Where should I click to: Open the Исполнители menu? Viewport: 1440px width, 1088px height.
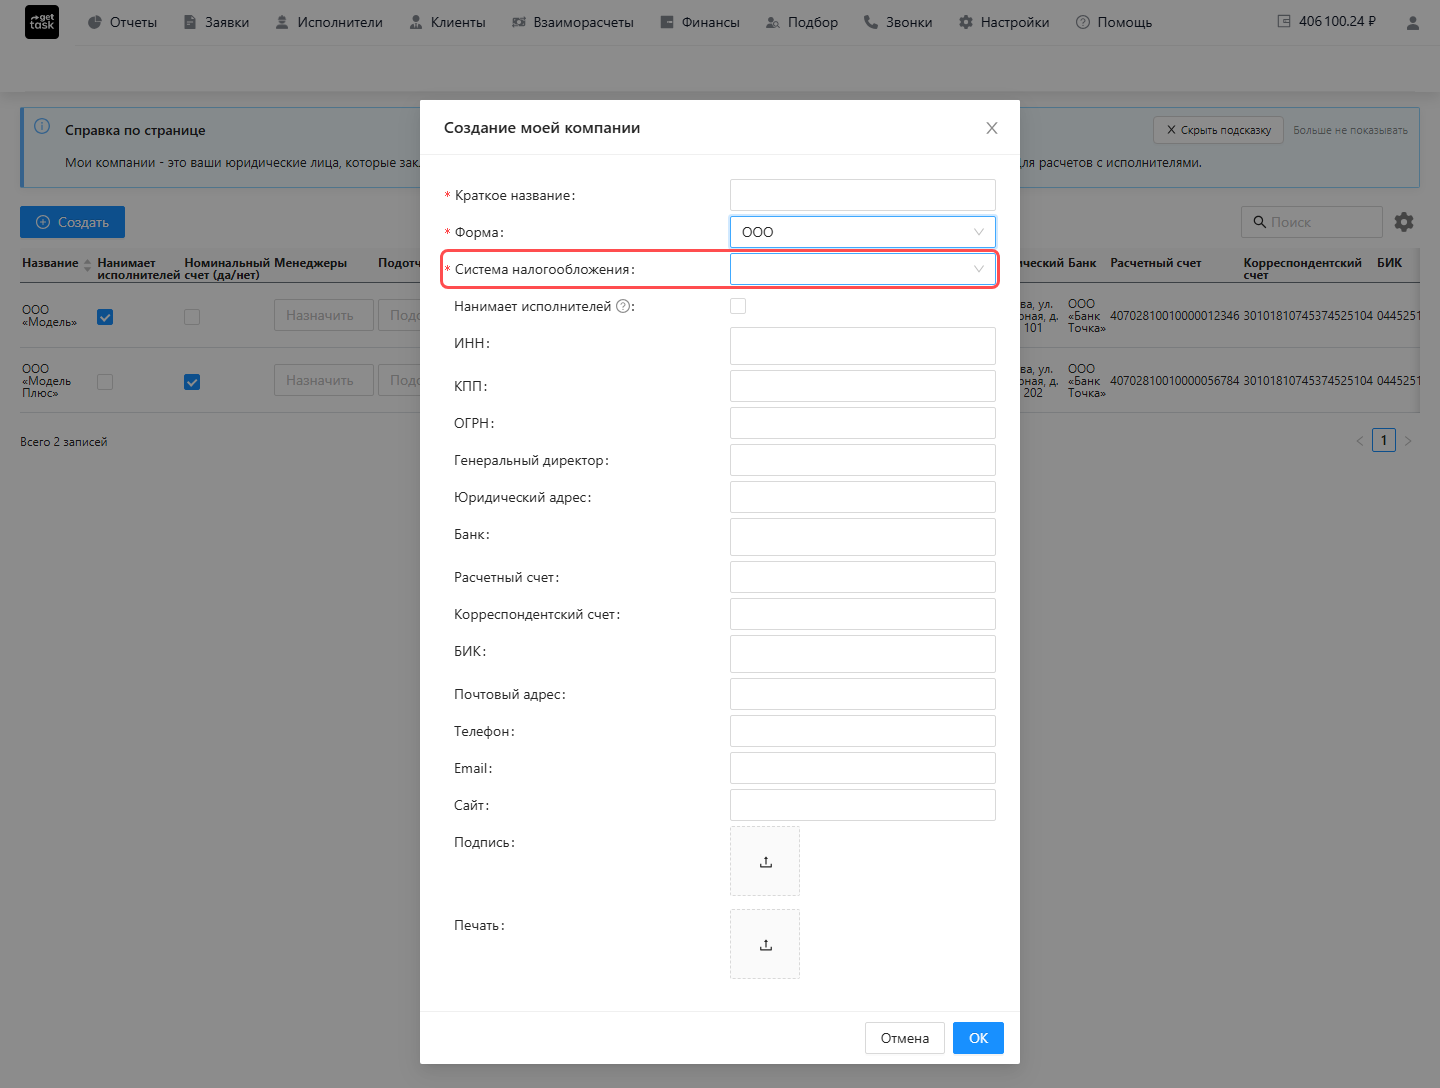click(x=329, y=22)
